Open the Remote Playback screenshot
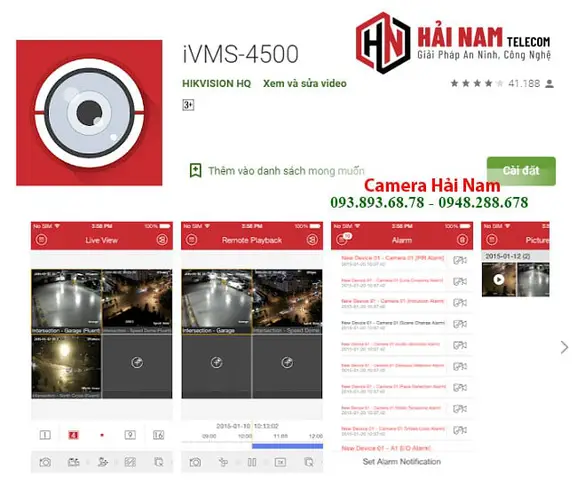Image resolution: width=577 pixels, height=480 pixels. pyautogui.click(x=252, y=347)
